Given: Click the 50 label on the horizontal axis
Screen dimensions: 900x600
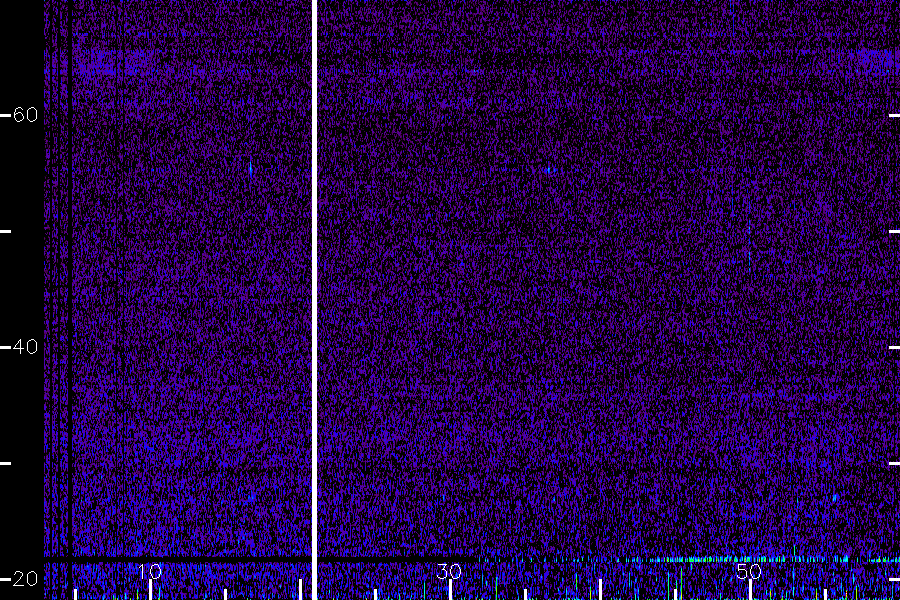Looking at the screenshot, I should [x=748, y=571].
